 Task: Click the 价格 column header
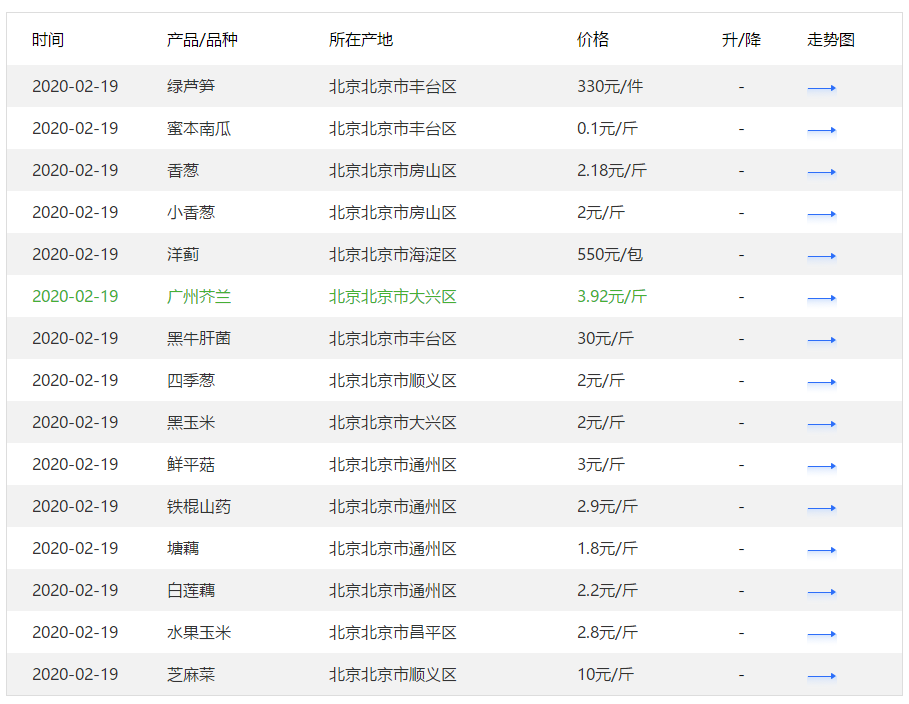coord(592,39)
